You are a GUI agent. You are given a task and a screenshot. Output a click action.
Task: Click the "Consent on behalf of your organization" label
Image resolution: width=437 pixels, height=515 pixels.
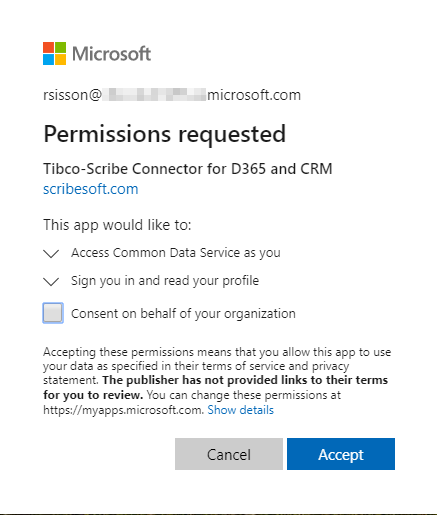point(183,314)
